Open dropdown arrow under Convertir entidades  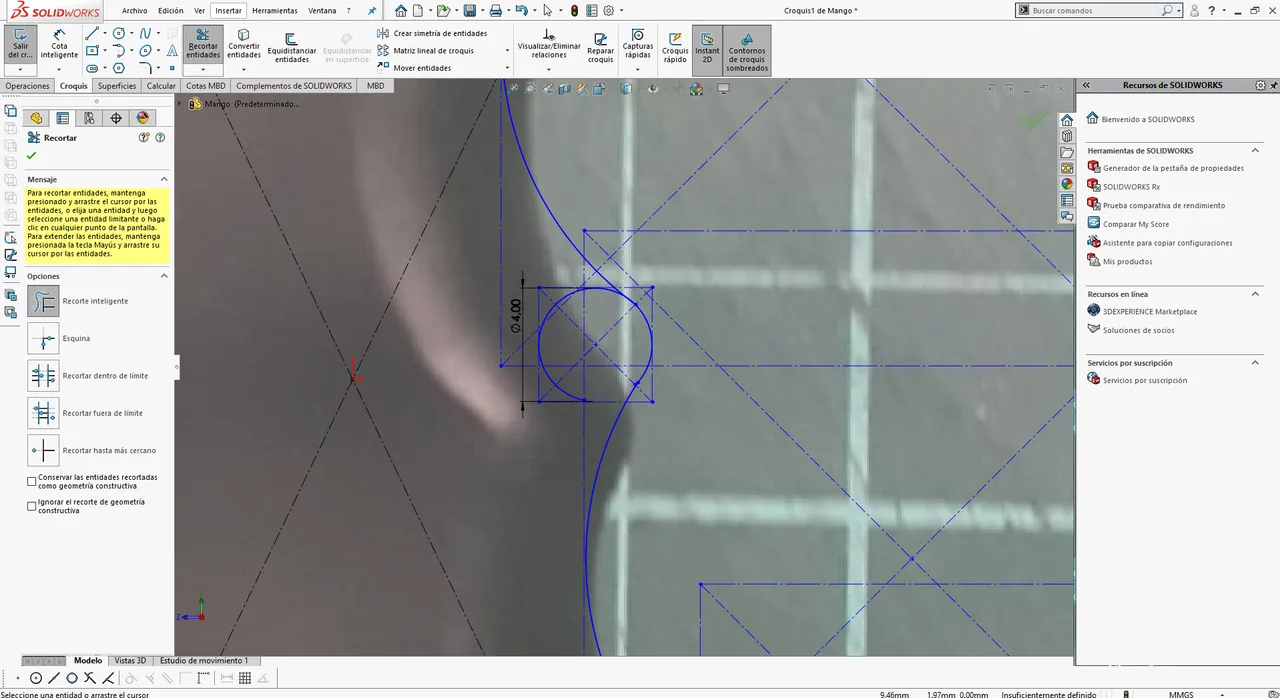point(244,69)
